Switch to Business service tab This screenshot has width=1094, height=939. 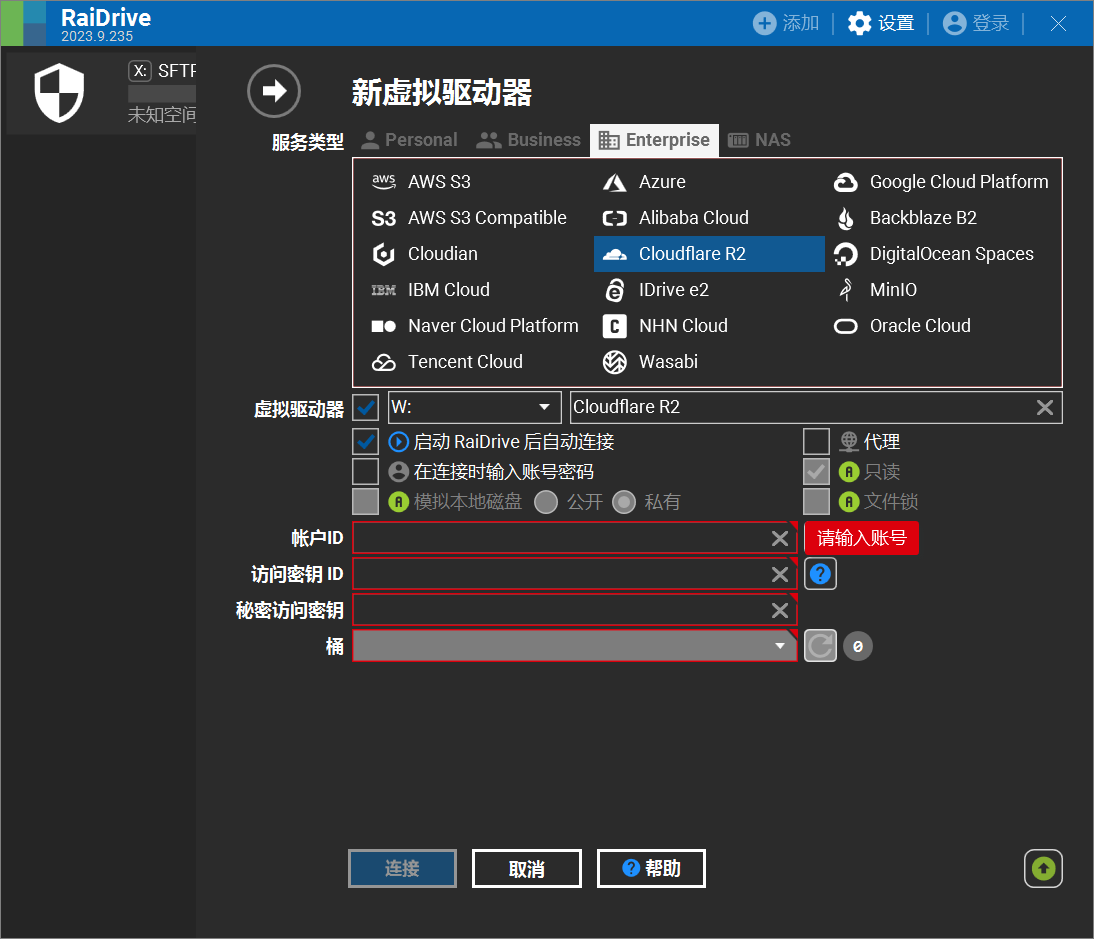pos(528,140)
